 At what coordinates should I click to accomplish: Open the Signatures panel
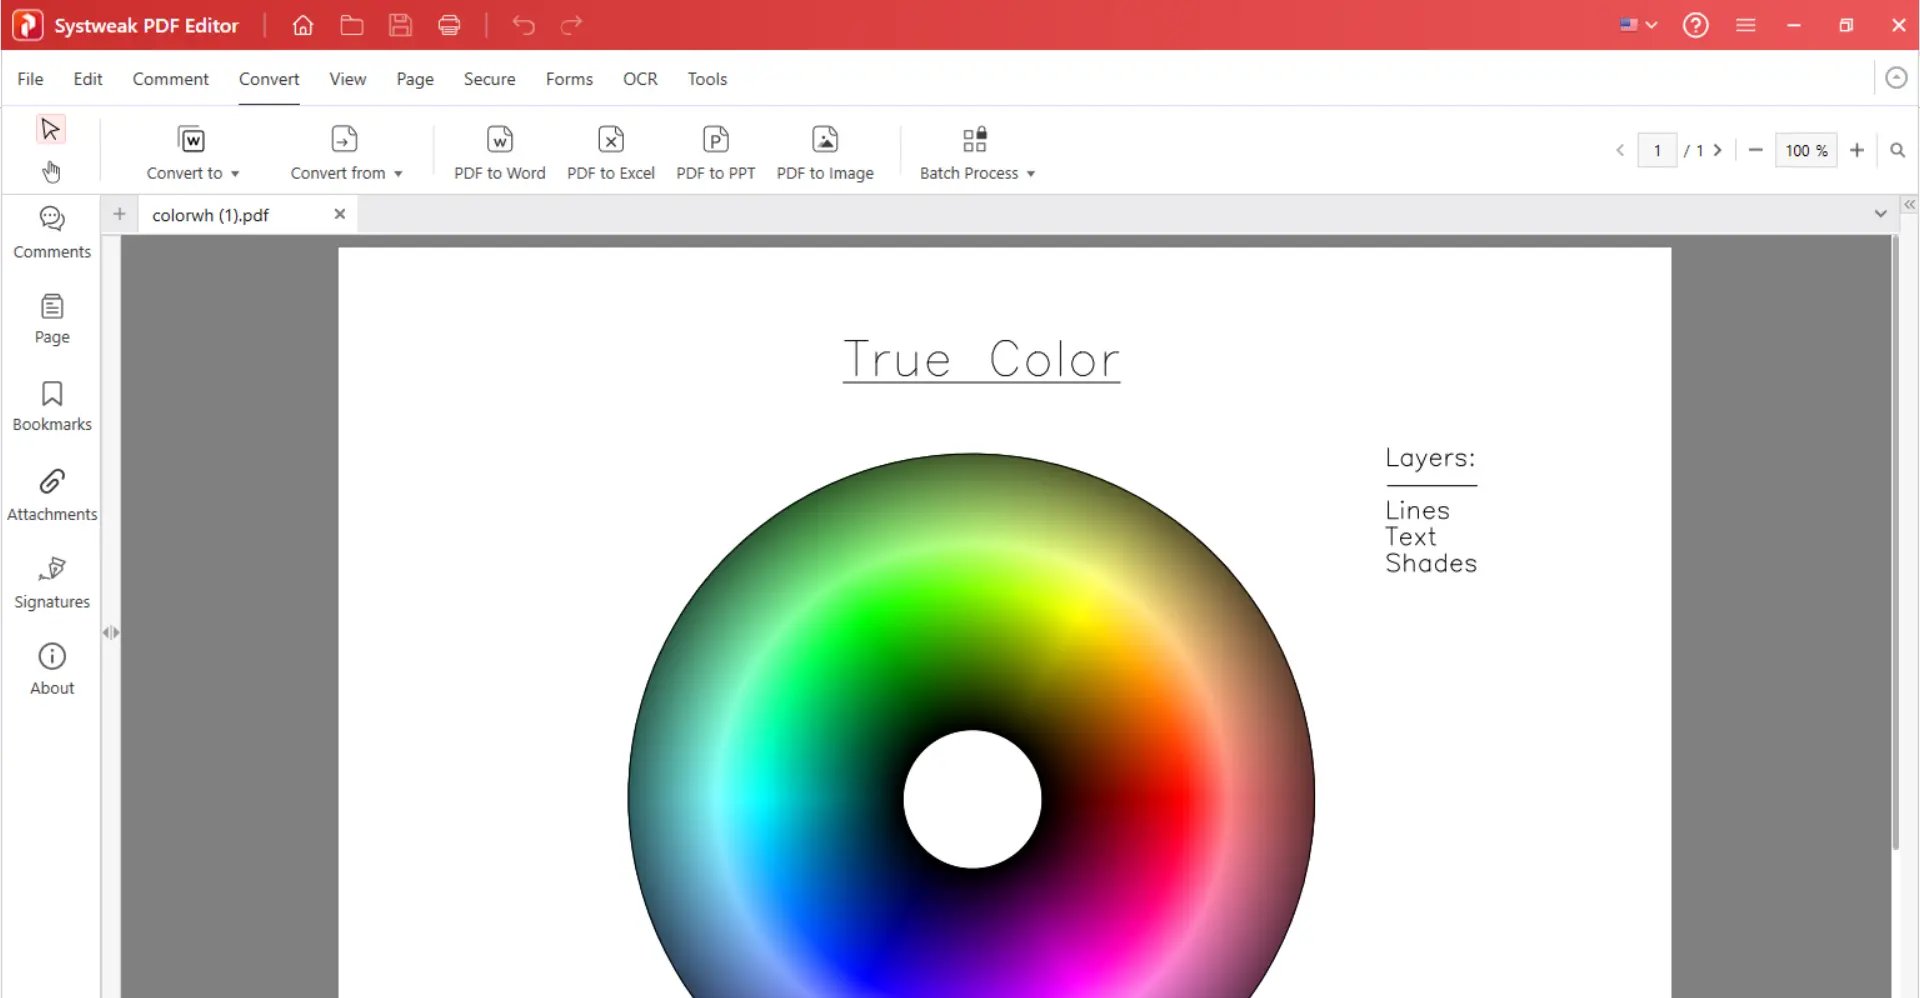point(52,583)
